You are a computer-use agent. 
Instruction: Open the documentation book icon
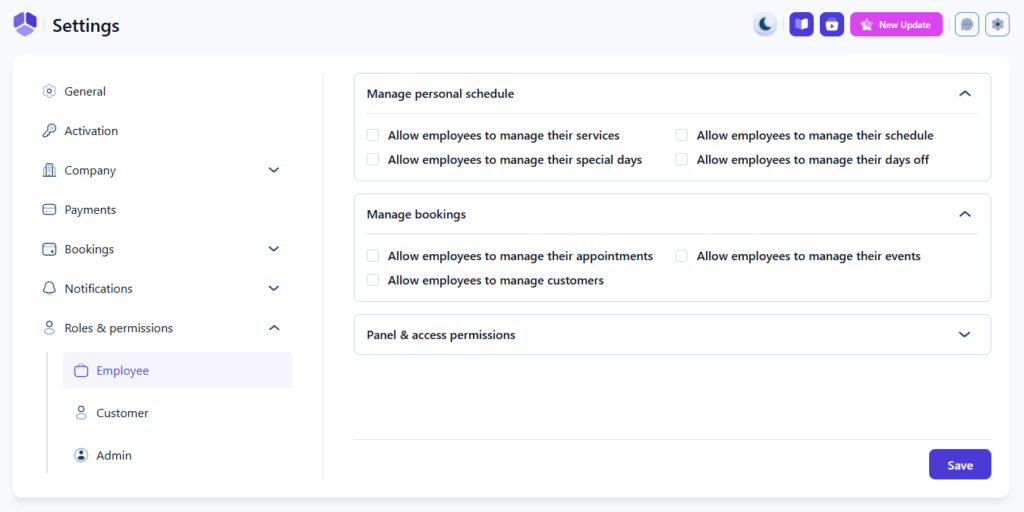[801, 25]
